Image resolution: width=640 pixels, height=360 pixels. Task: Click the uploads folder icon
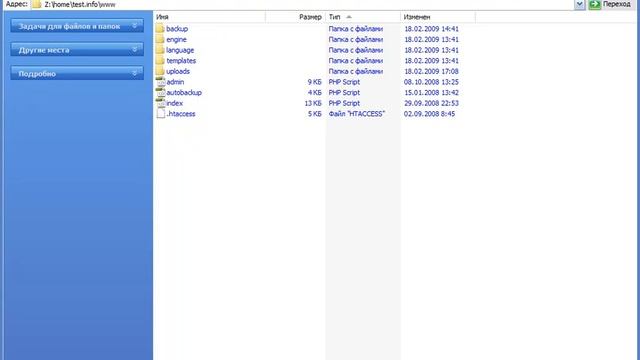(160, 71)
